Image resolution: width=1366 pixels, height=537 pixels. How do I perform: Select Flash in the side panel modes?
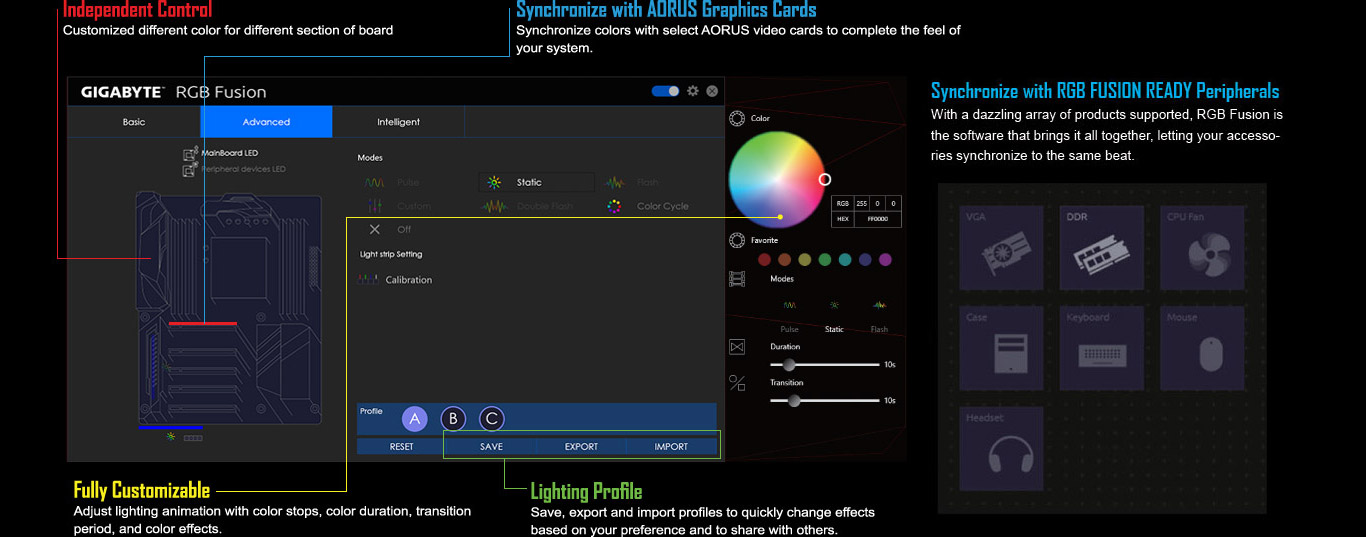pos(879,316)
